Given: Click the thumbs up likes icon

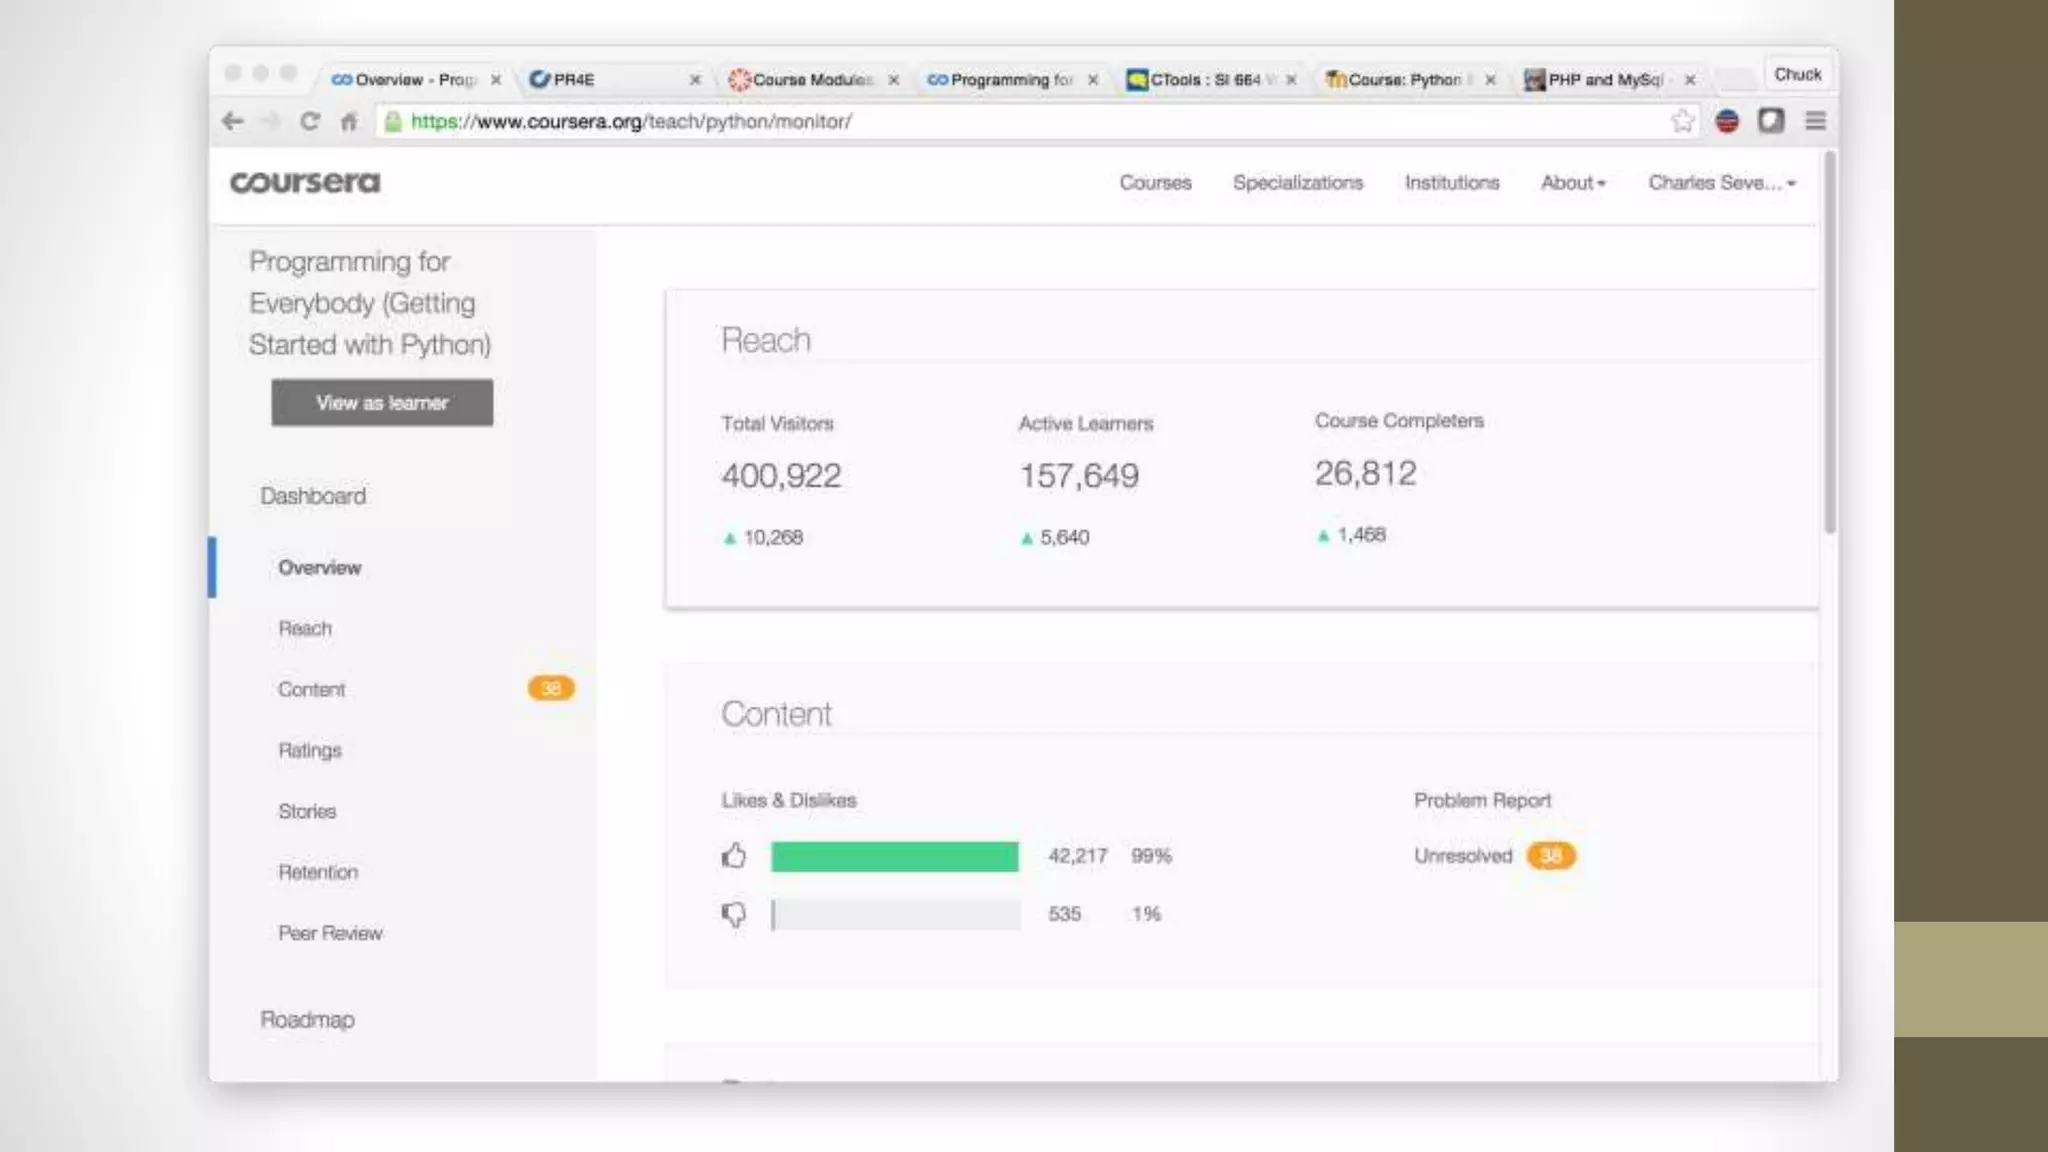Looking at the screenshot, I should coord(734,856).
